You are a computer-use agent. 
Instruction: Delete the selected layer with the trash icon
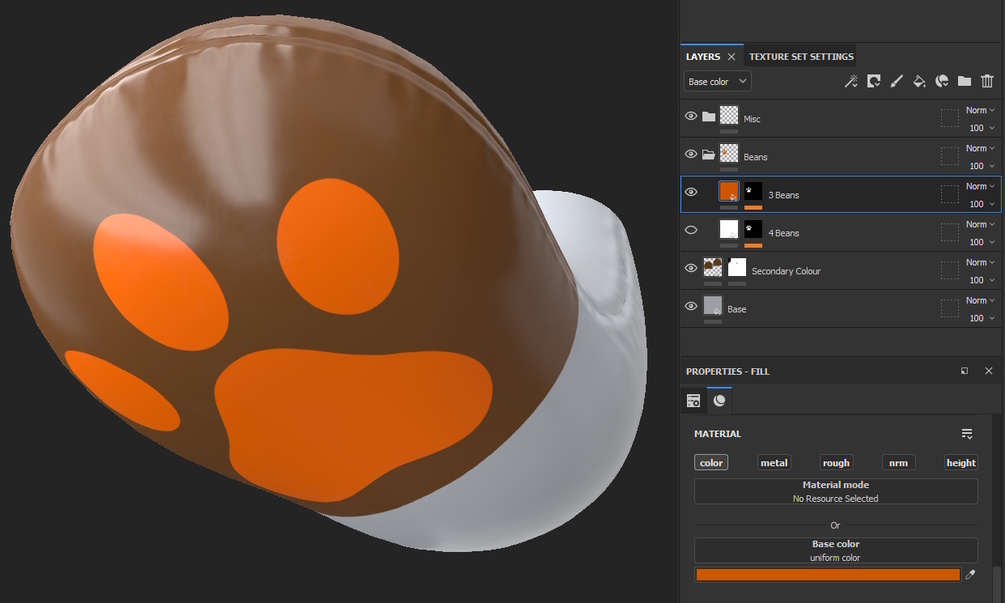(x=987, y=81)
